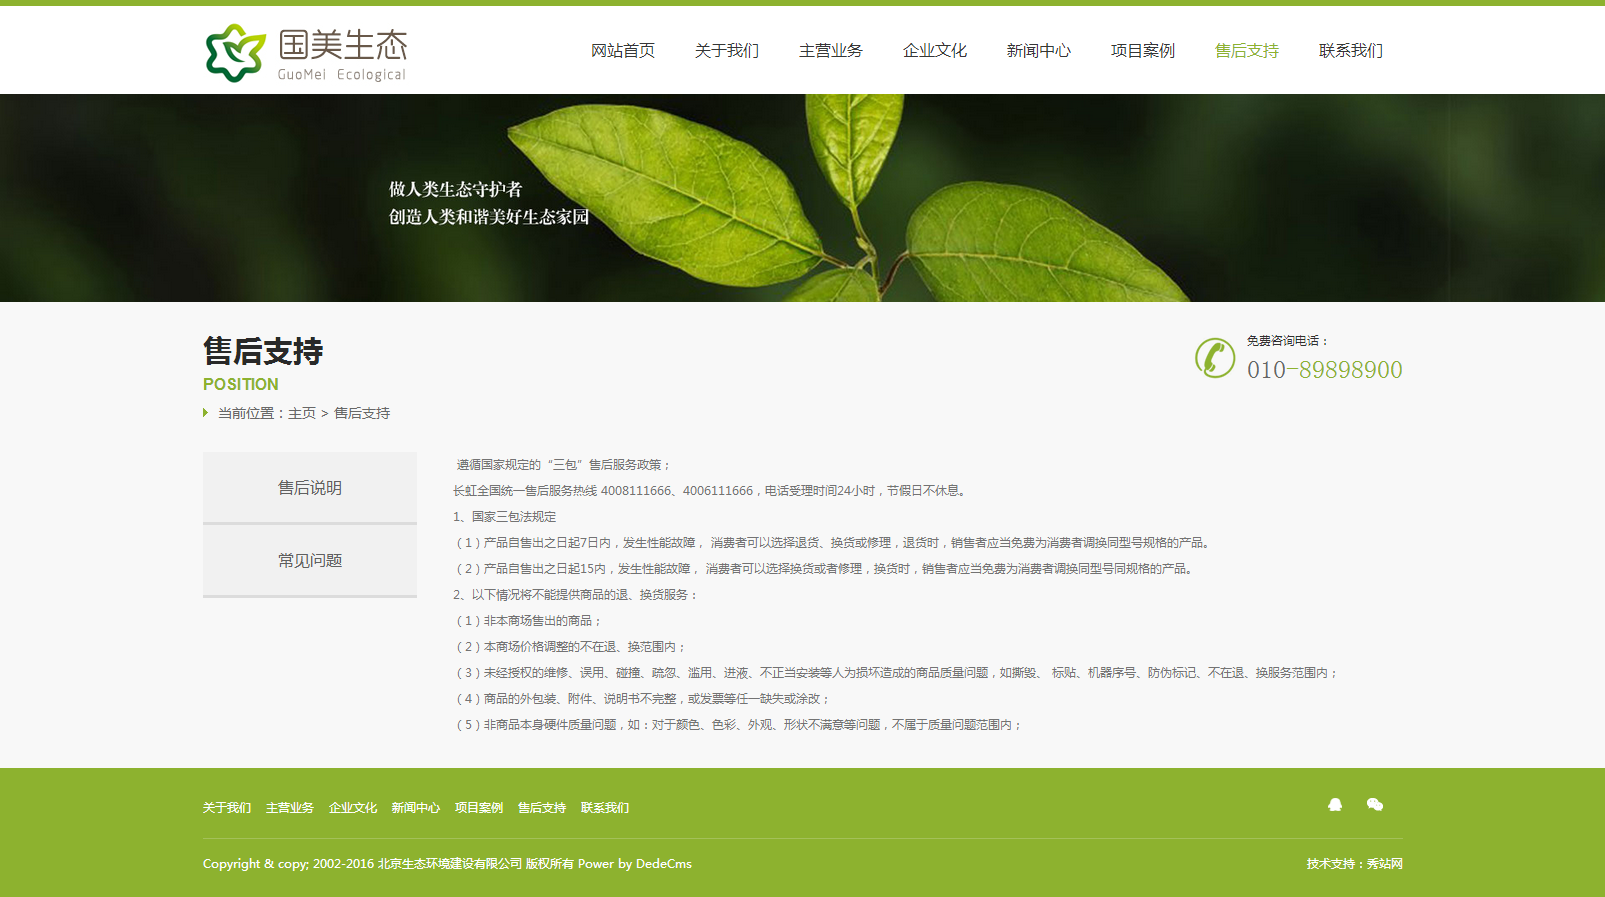
Task: Click the green phone icon
Action: tap(1214, 358)
